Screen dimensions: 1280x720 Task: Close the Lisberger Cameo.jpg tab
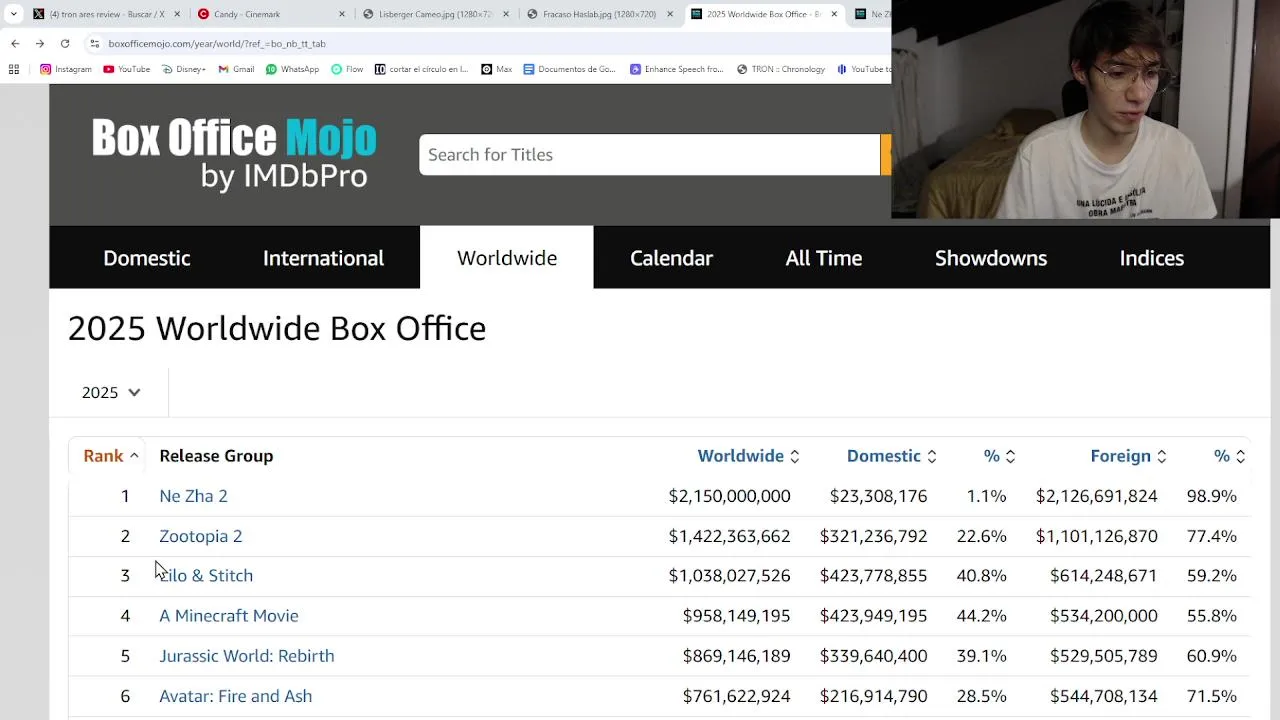(506, 14)
